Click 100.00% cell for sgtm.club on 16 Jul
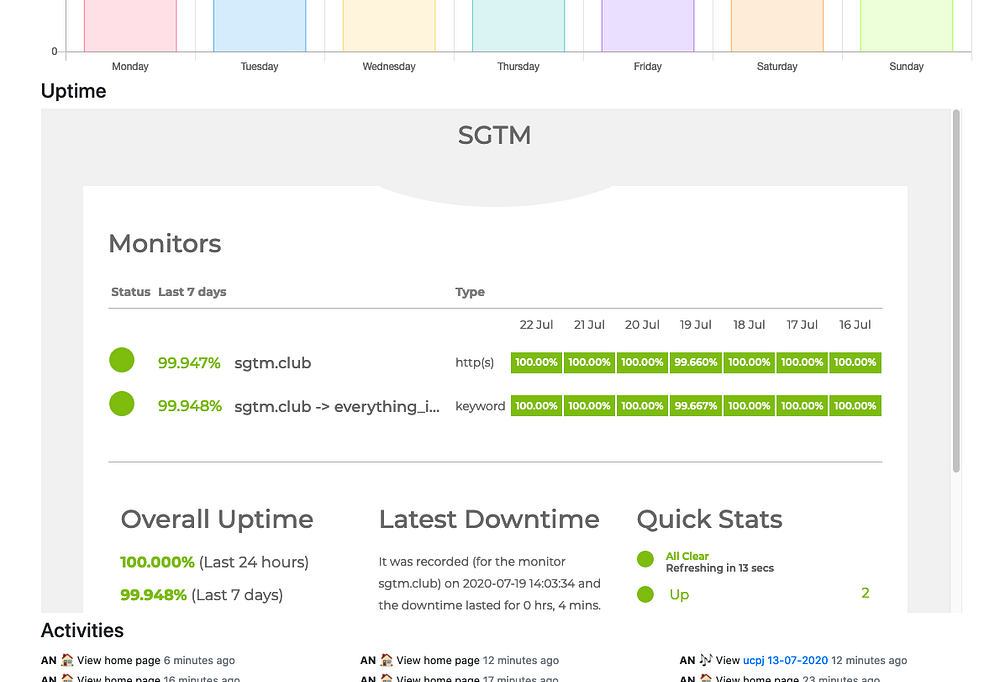 coord(855,362)
